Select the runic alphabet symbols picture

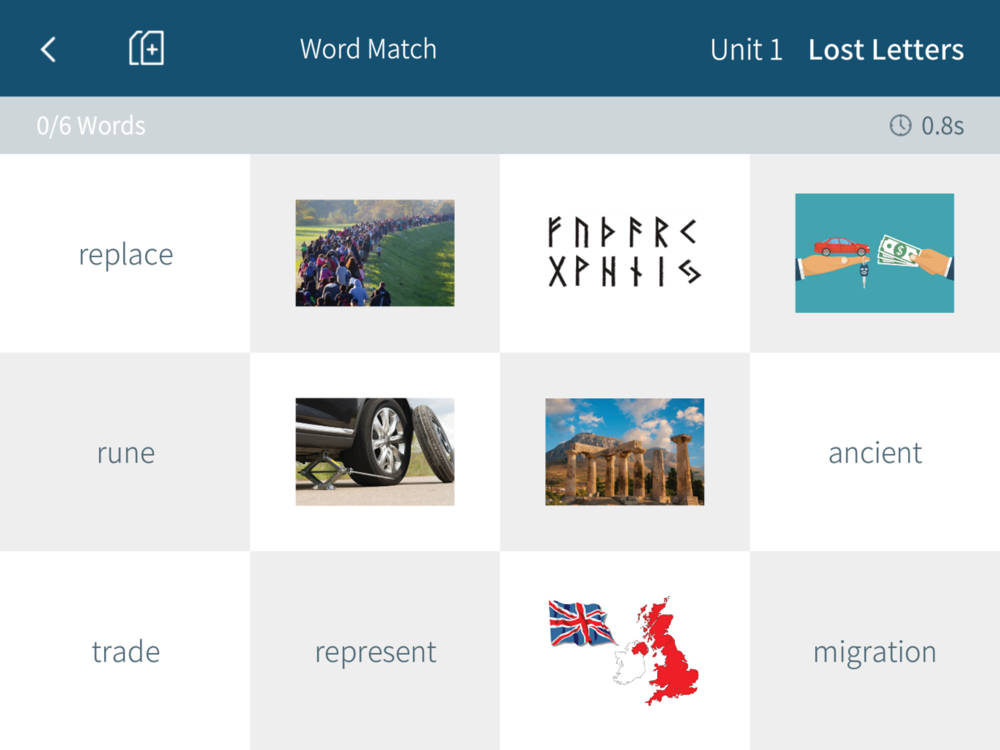click(625, 253)
